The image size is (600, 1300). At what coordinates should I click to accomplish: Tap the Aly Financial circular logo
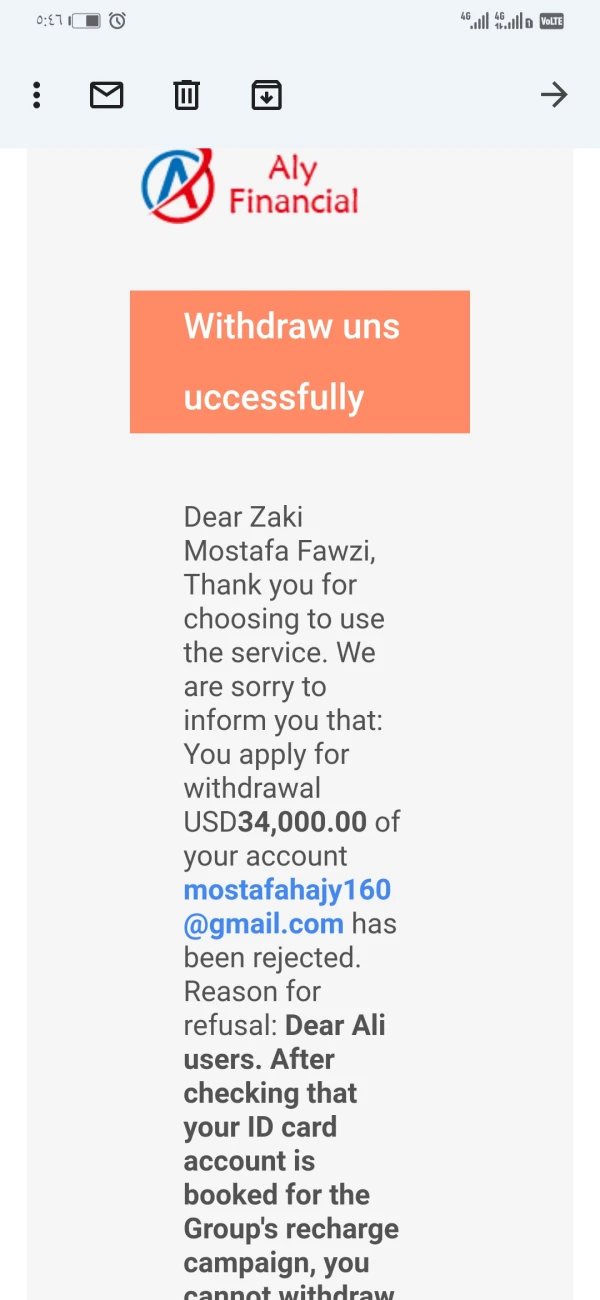click(x=178, y=185)
